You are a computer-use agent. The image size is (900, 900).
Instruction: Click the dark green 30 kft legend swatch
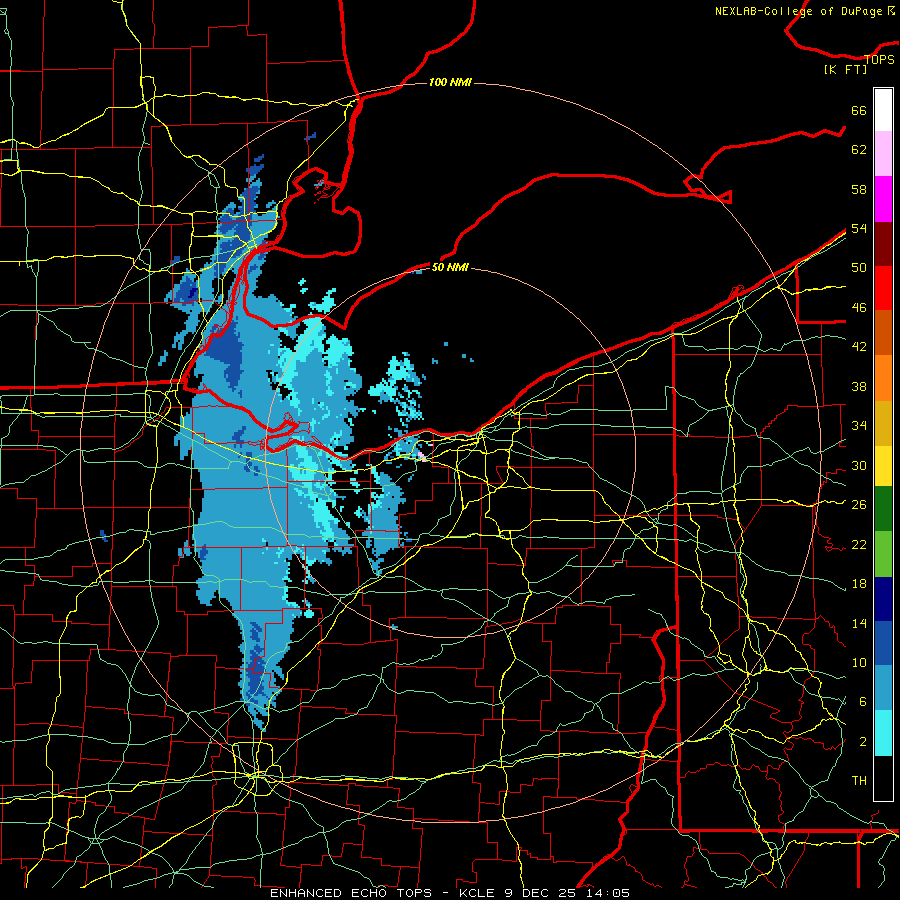coord(883,509)
